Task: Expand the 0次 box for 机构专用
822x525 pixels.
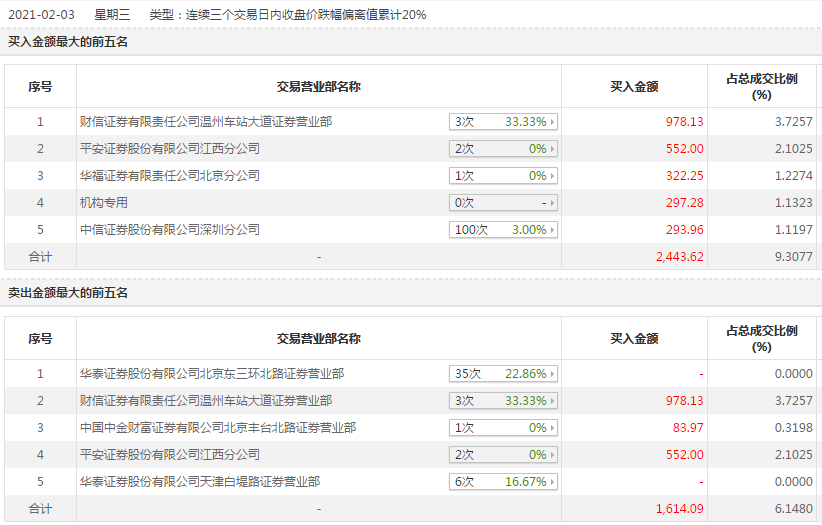Action: (x=503, y=203)
